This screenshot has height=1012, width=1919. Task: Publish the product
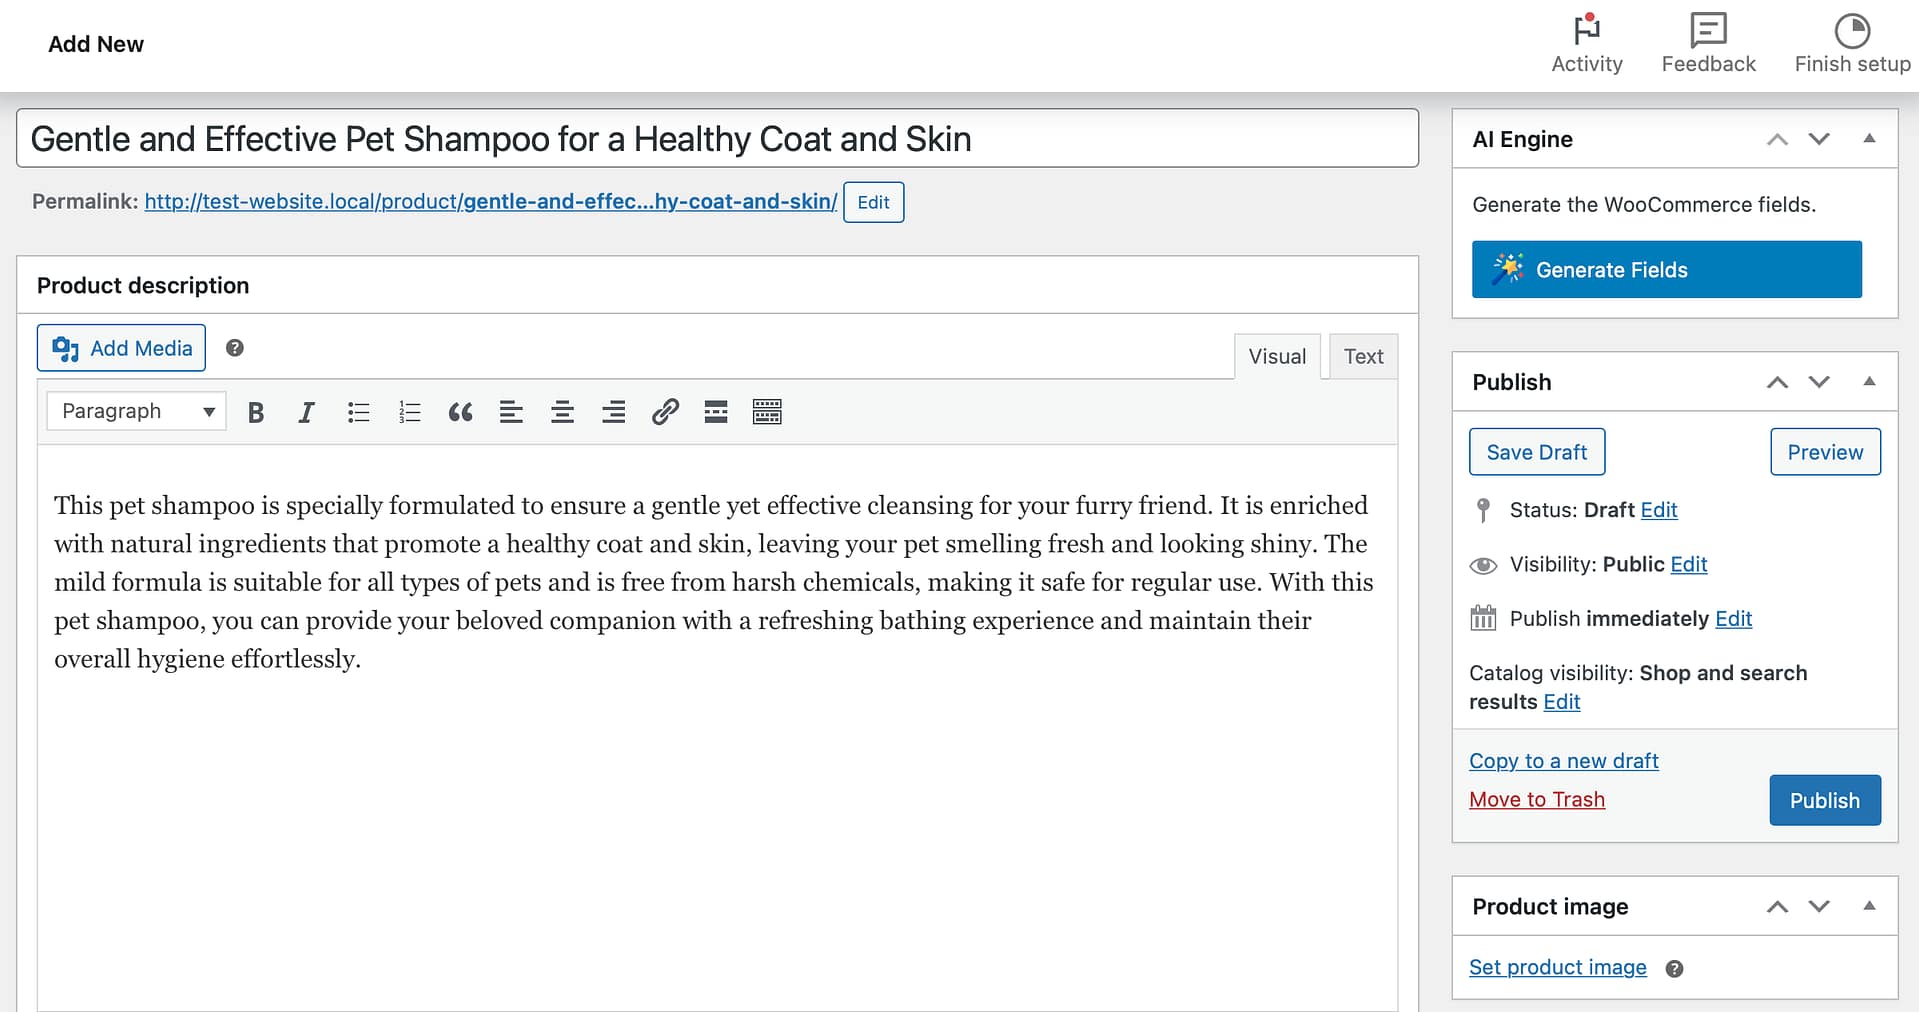tap(1824, 800)
